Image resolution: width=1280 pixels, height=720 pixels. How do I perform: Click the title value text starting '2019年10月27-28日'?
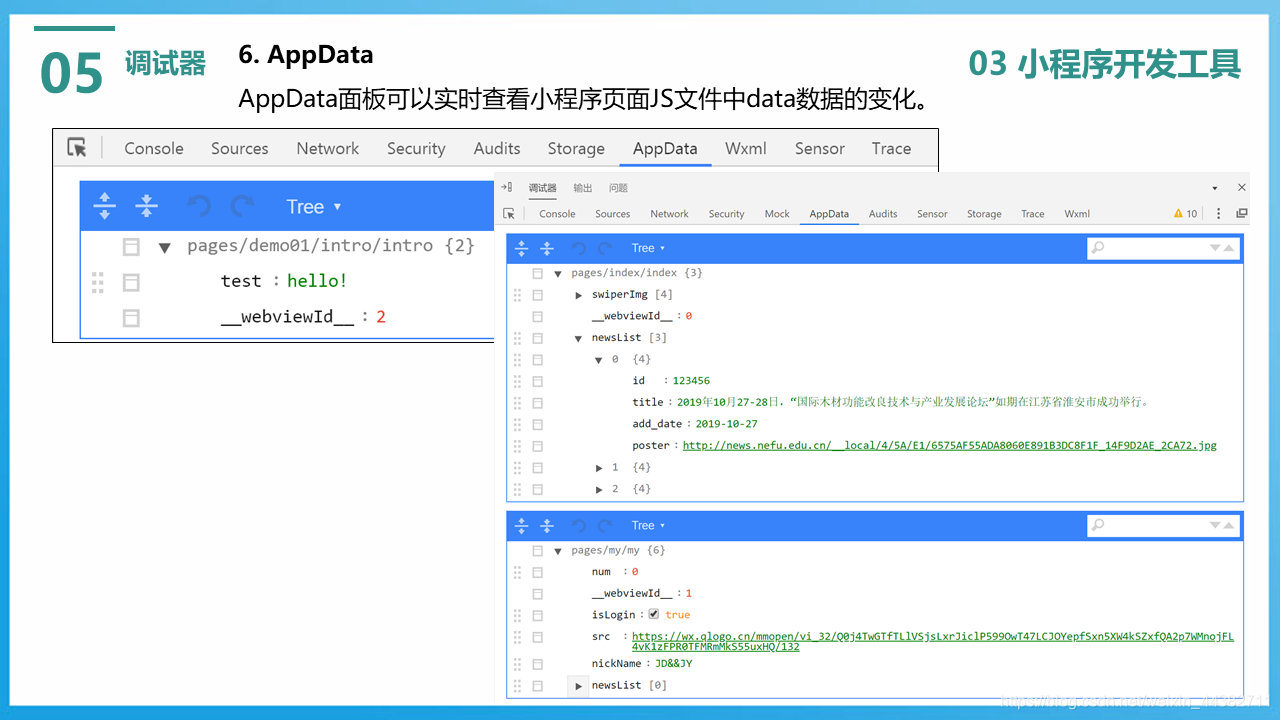tap(913, 402)
